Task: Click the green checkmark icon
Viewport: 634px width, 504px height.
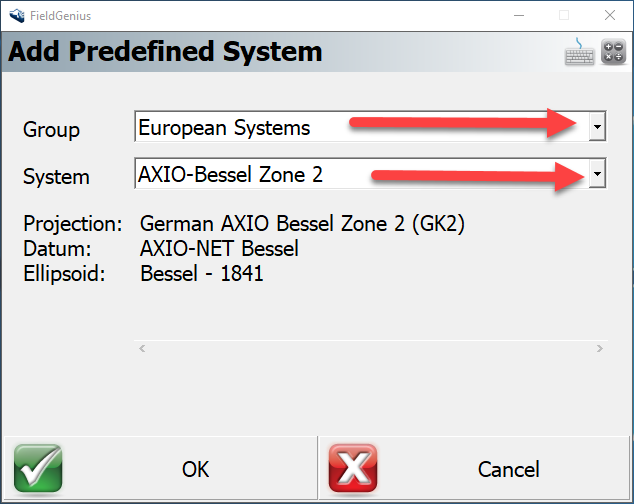Action: [38, 469]
